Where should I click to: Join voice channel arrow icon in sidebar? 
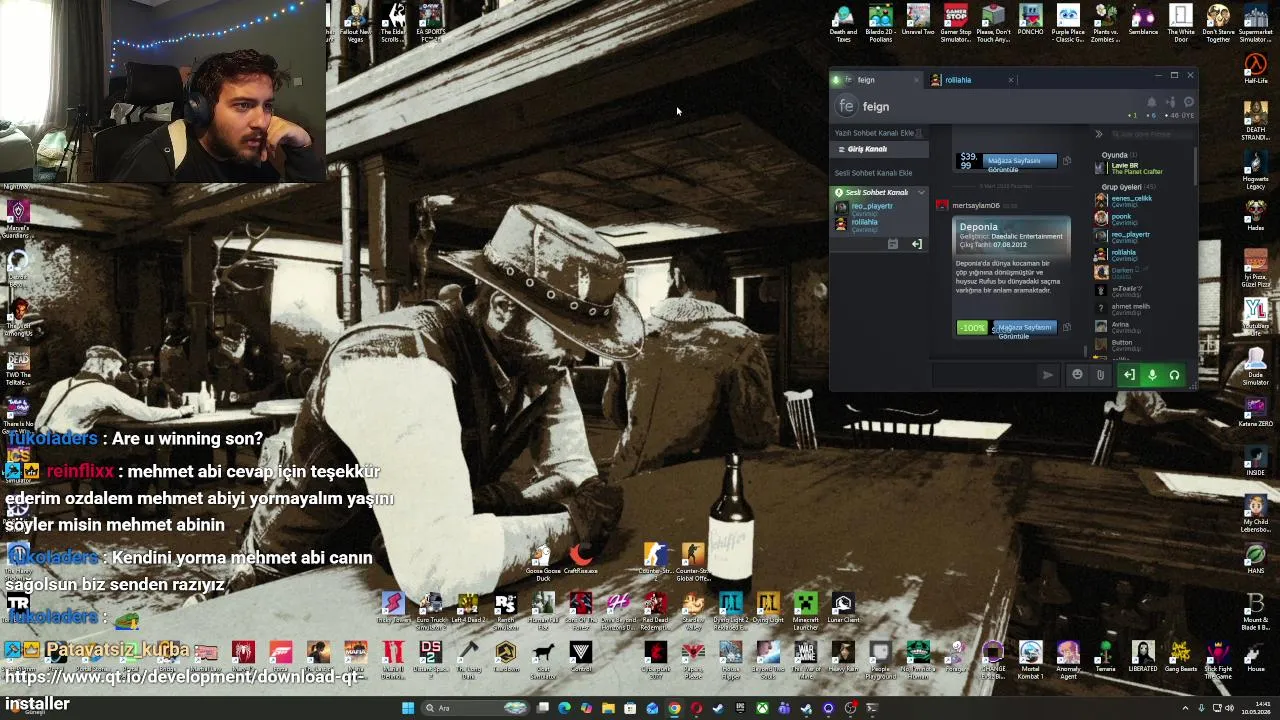pos(916,244)
